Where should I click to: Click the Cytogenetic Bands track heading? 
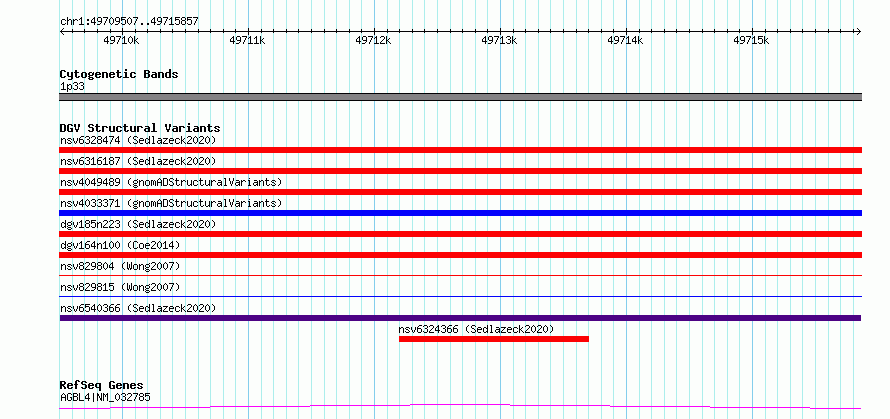119,74
